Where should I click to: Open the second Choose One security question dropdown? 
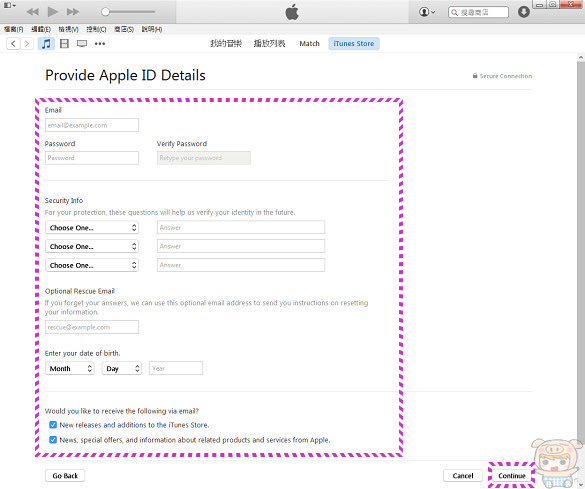click(92, 246)
